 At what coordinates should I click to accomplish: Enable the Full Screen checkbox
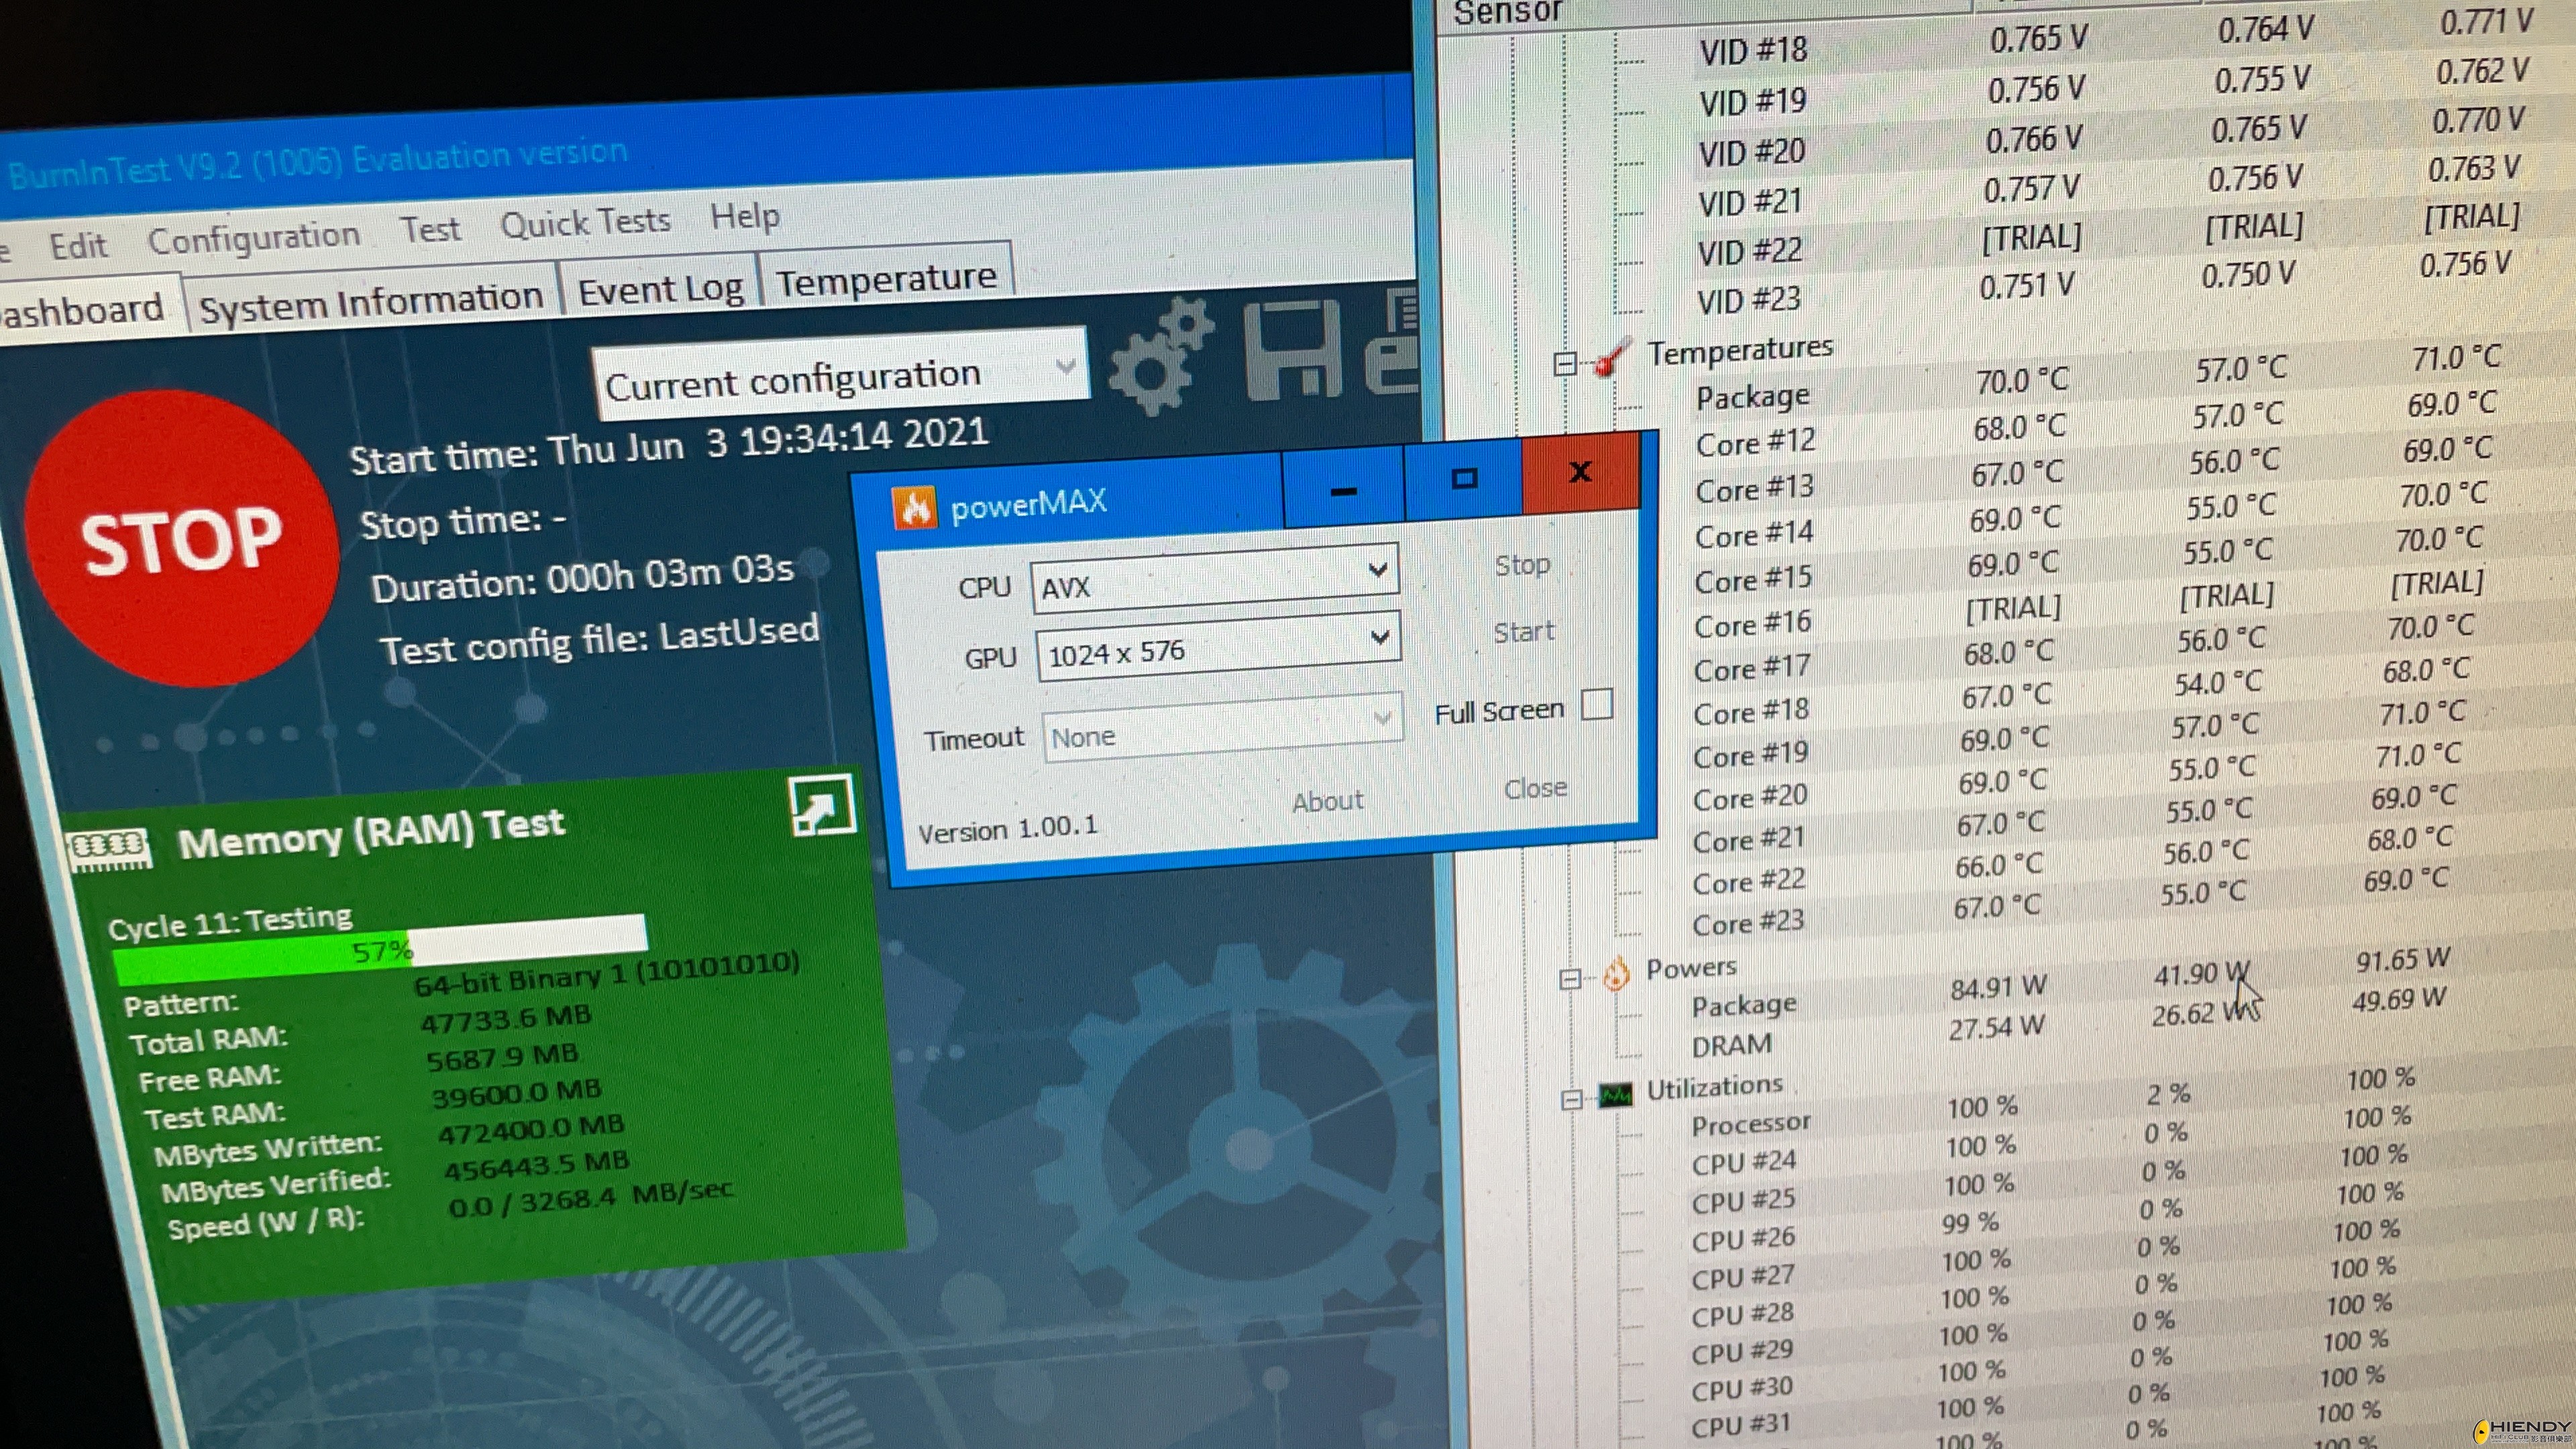tap(1597, 705)
